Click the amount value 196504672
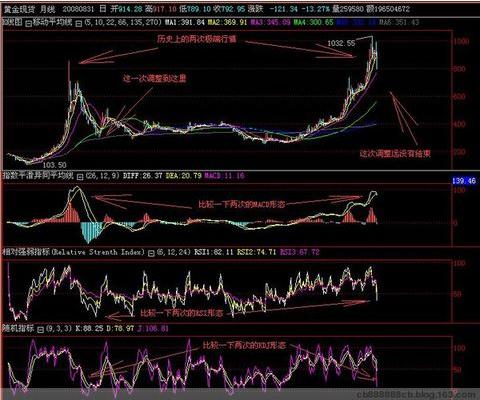 (392, 9)
